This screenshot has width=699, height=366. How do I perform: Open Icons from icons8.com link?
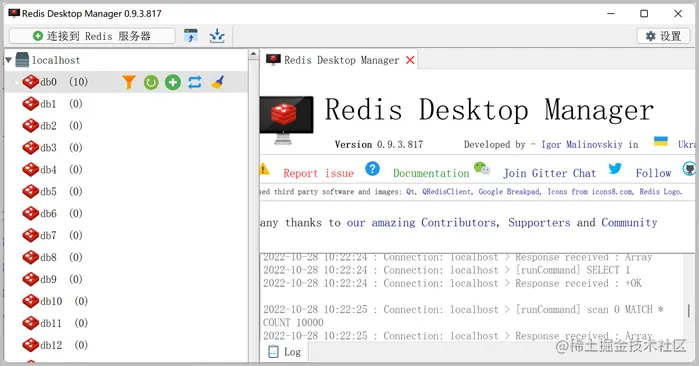[x=590, y=192]
